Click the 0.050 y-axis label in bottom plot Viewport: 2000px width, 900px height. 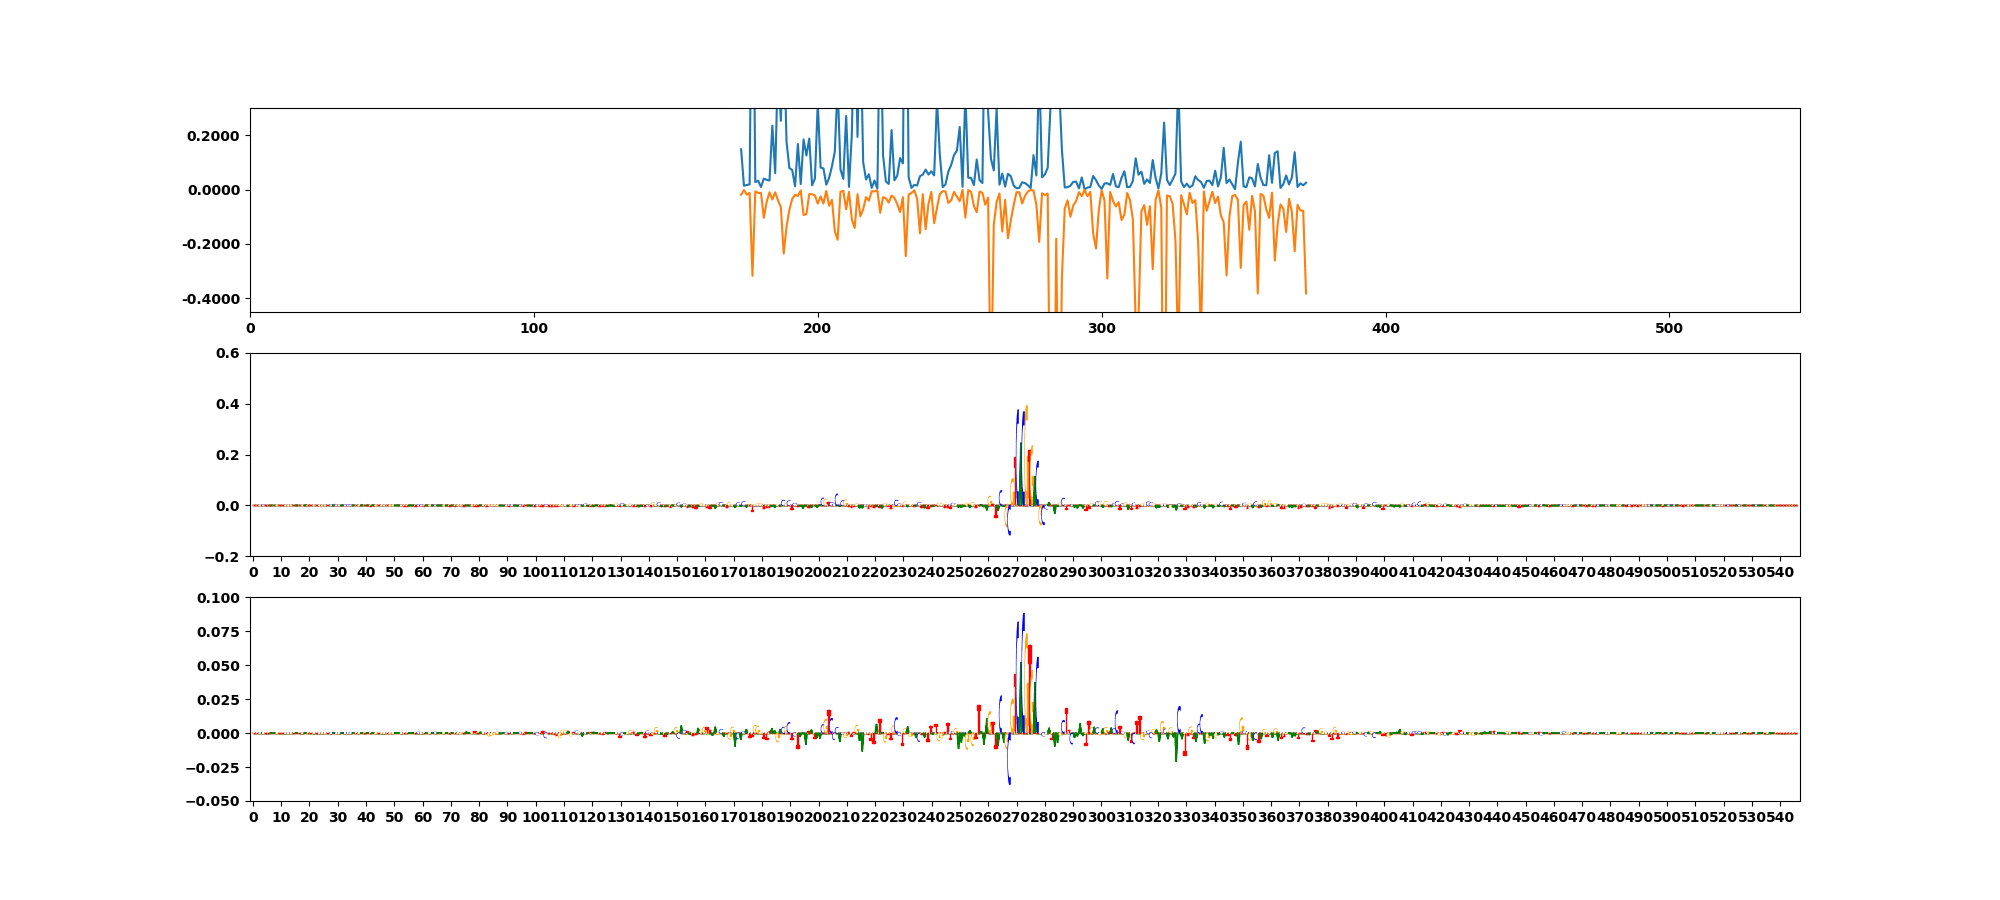click(x=217, y=666)
